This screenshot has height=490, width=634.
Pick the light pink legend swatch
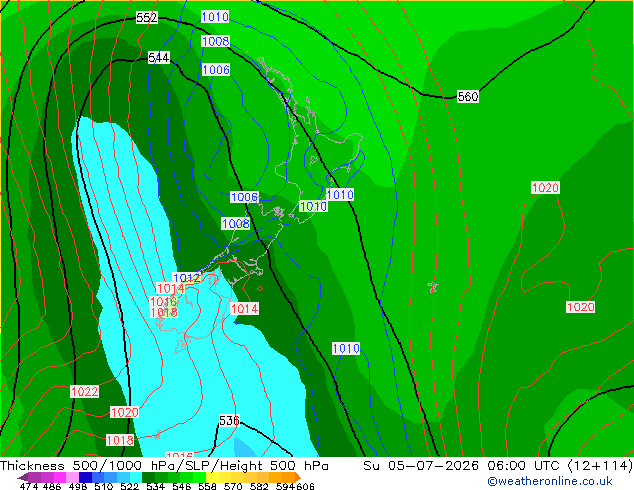(x=72, y=477)
